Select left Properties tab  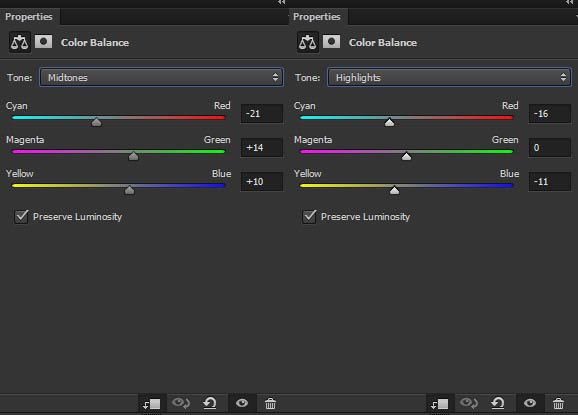click(29, 17)
